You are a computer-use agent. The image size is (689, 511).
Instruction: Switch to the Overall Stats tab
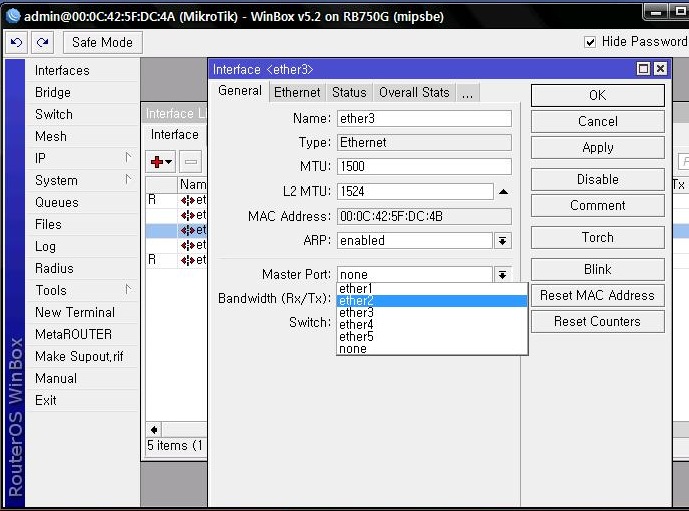(414, 92)
